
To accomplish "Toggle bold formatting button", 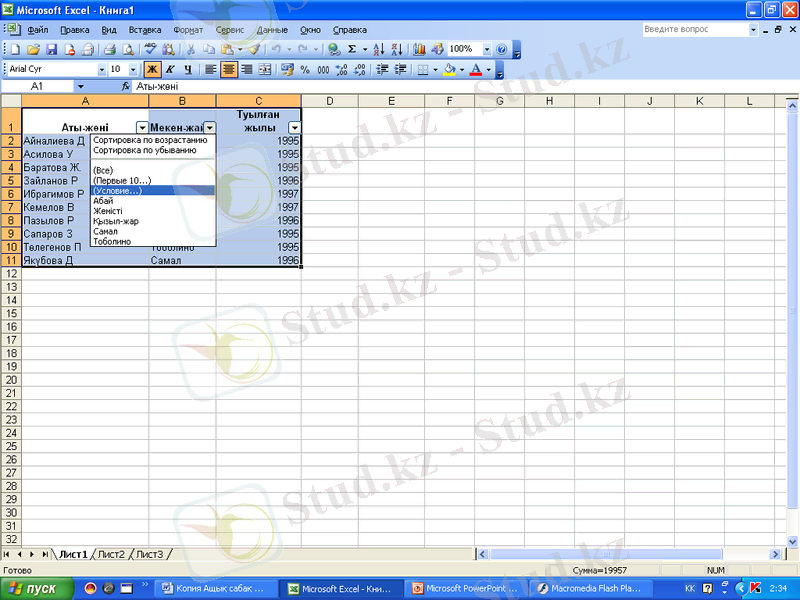I will 152,70.
